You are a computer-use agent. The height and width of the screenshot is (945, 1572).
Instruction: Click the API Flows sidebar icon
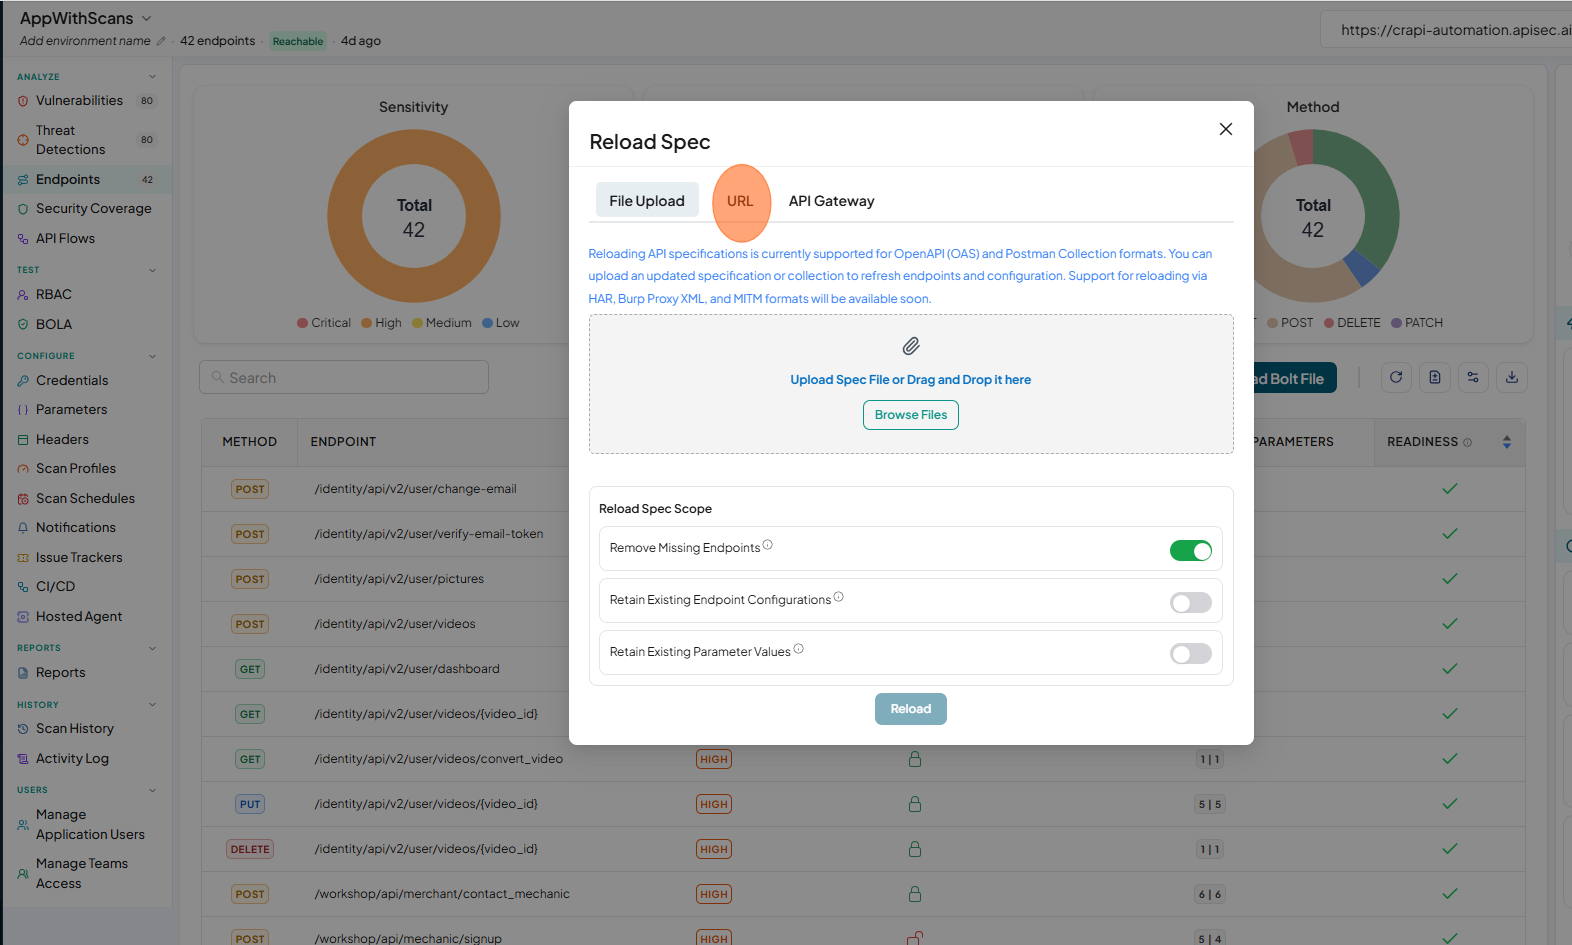(x=23, y=239)
